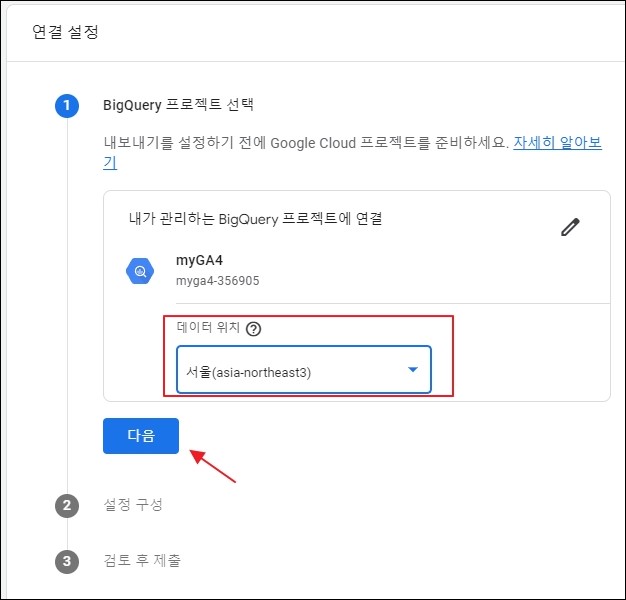Click the BigQuery 프로젝트 선택 step title
626x600 pixels.
[180, 105]
